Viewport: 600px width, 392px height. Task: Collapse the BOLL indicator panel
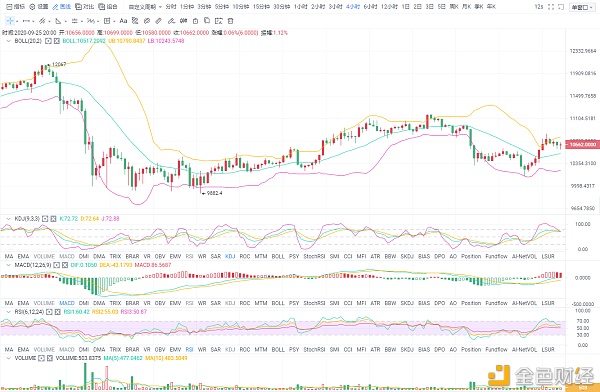8,41
